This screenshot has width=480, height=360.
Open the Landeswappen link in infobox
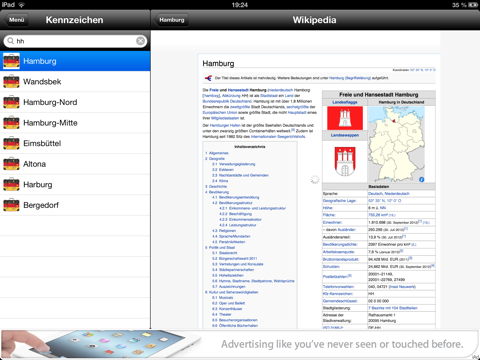coord(345,135)
